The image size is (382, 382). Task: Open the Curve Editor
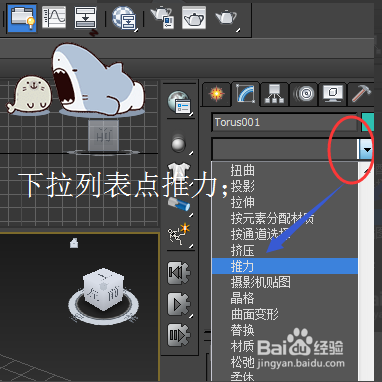[54, 18]
